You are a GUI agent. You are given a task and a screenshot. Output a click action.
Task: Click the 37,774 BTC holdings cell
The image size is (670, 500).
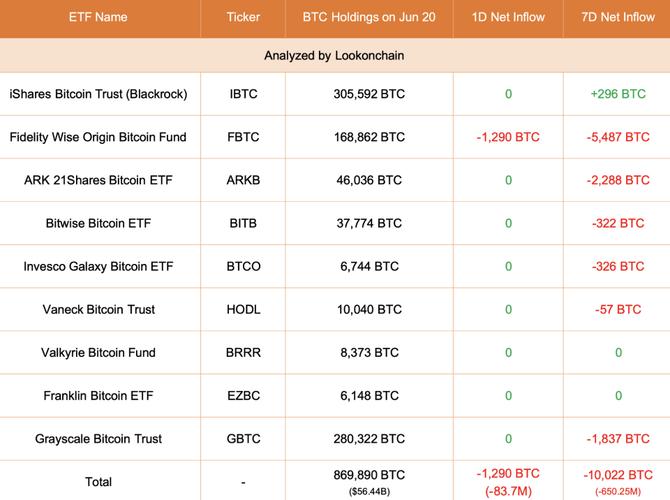[369, 223]
